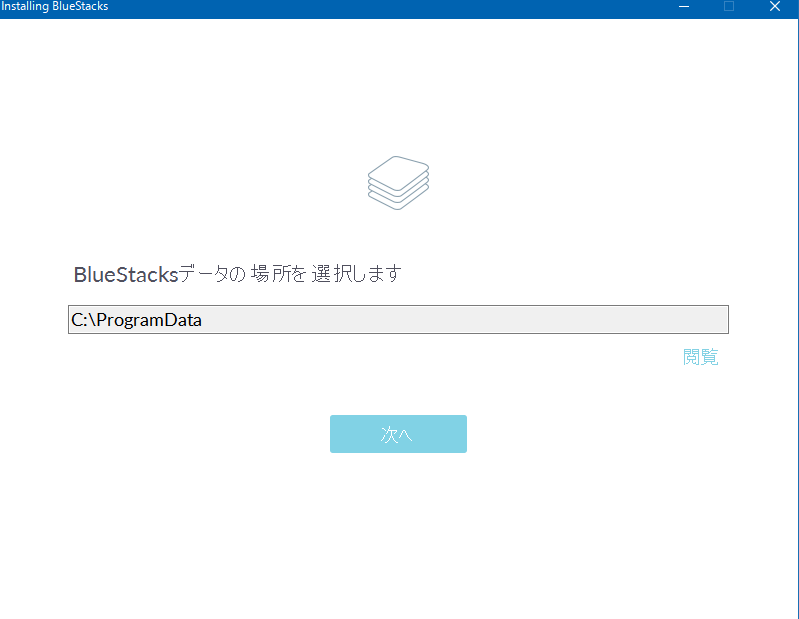Click the BlueStacks layered stack logo
Screen dimensions: 799x619
click(x=398, y=183)
